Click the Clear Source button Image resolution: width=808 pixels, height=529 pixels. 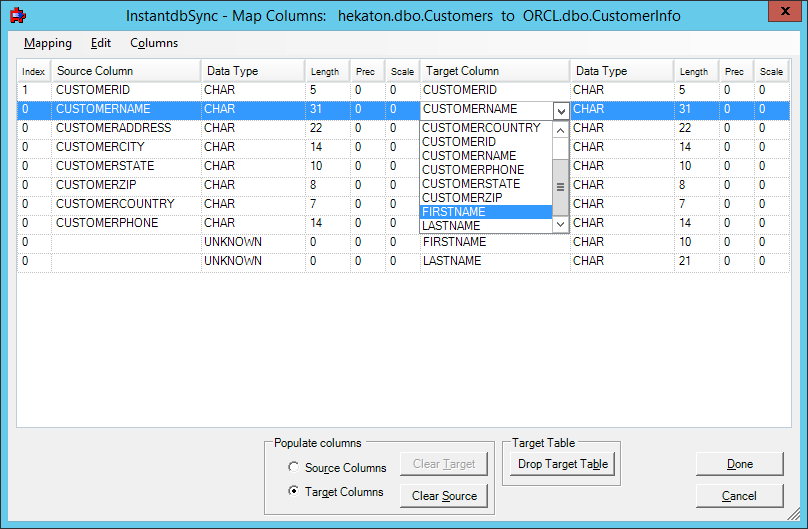[444, 496]
